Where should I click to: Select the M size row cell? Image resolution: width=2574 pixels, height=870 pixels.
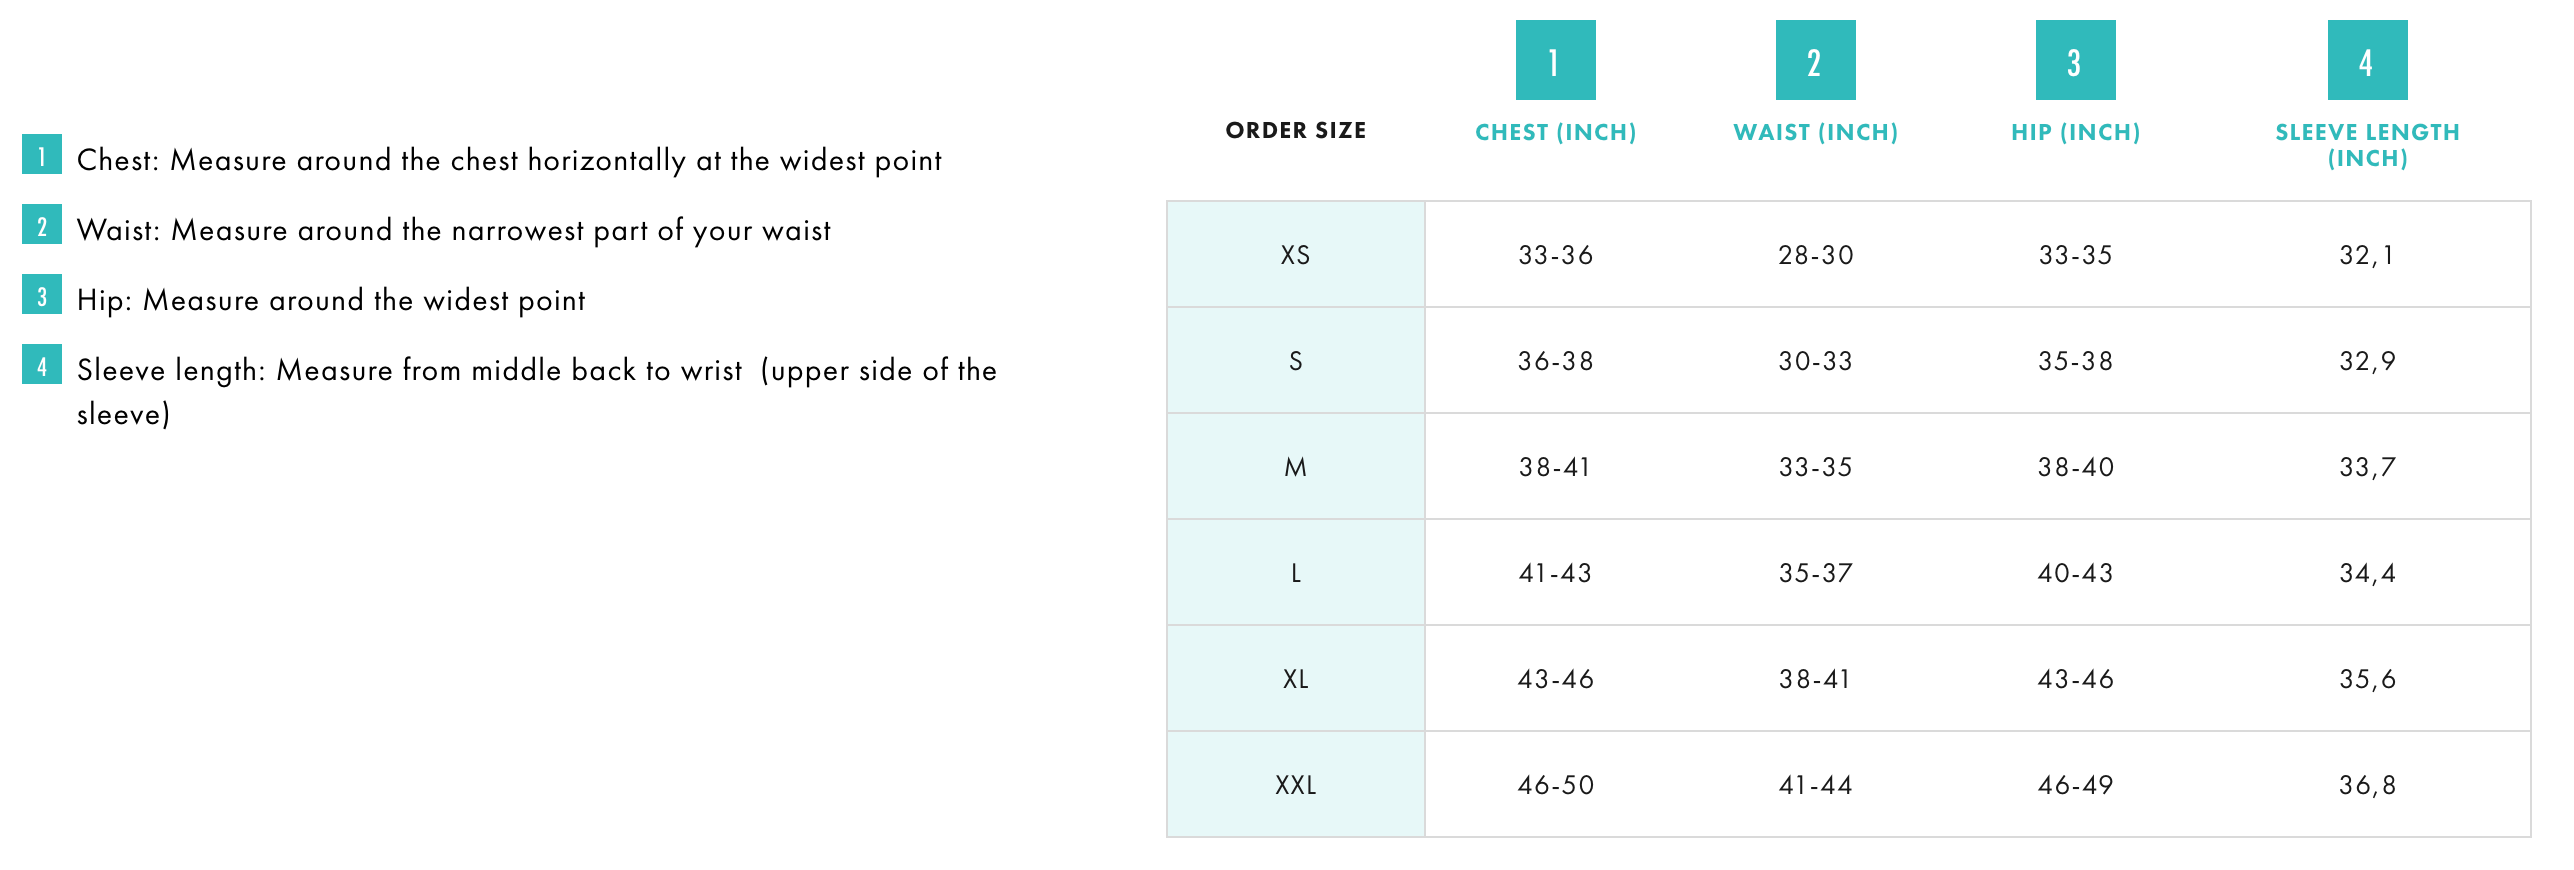[1295, 467]
